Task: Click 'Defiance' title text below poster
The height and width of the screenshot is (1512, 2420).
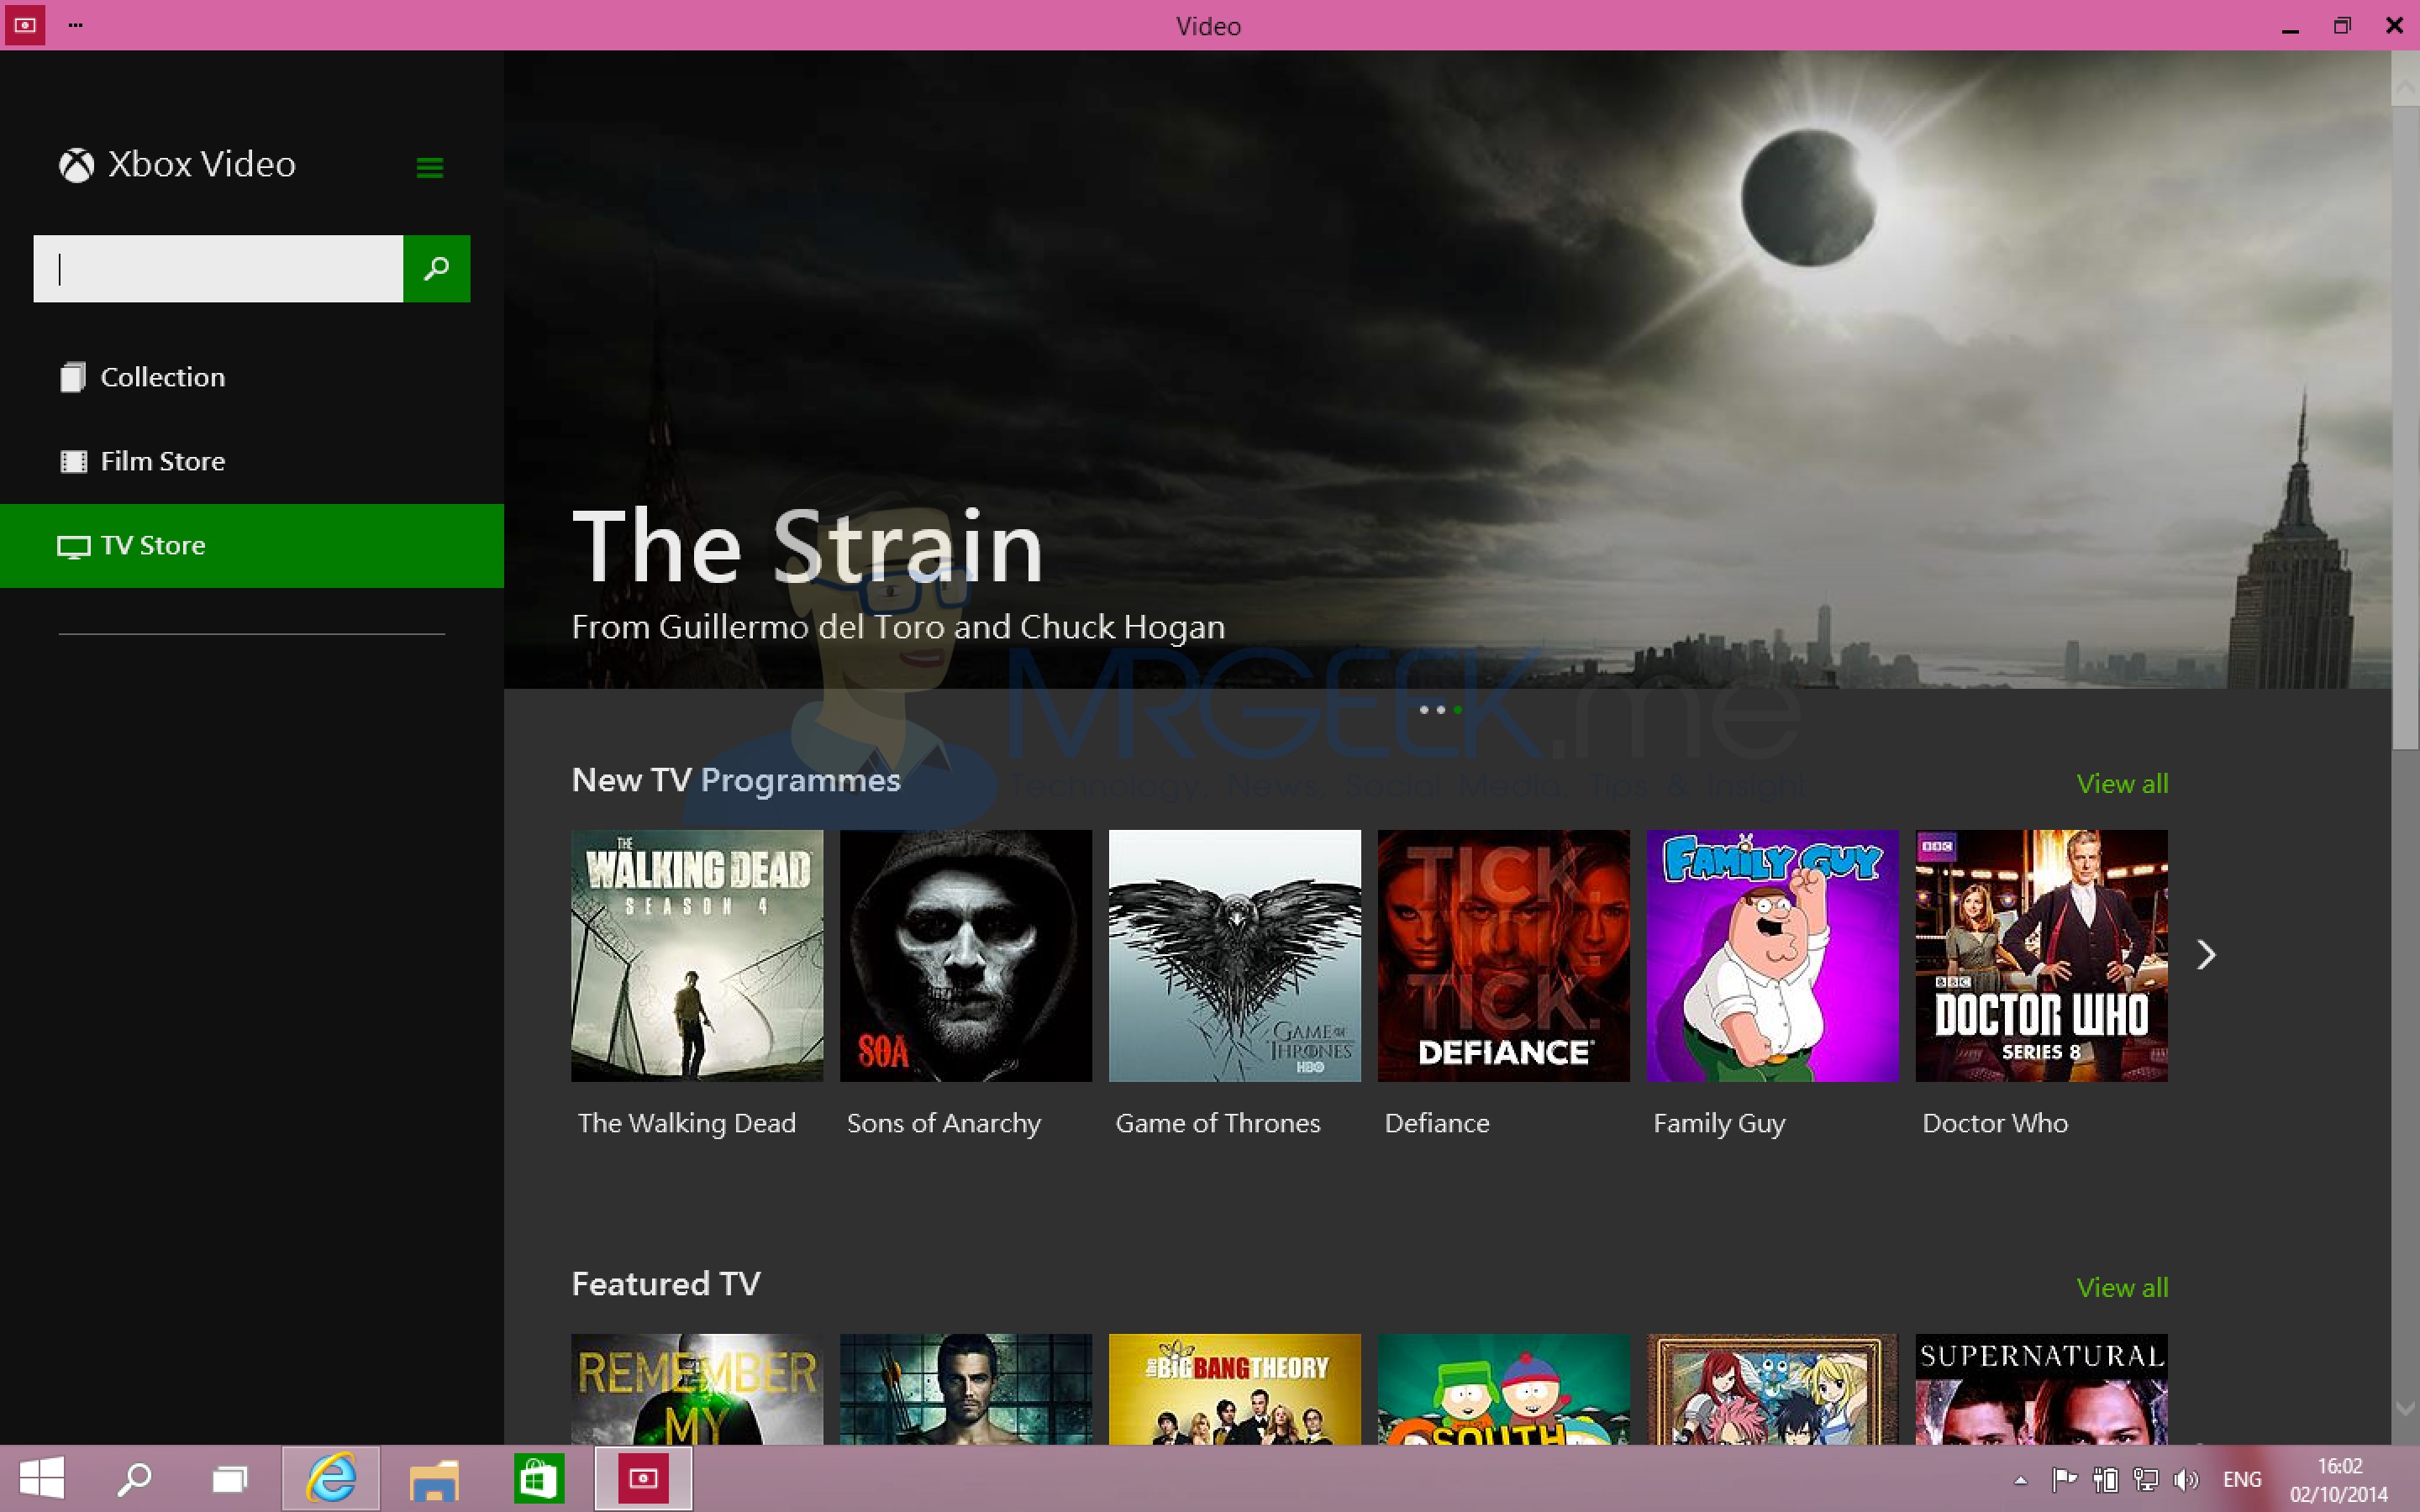Action: (1437, 1124)
